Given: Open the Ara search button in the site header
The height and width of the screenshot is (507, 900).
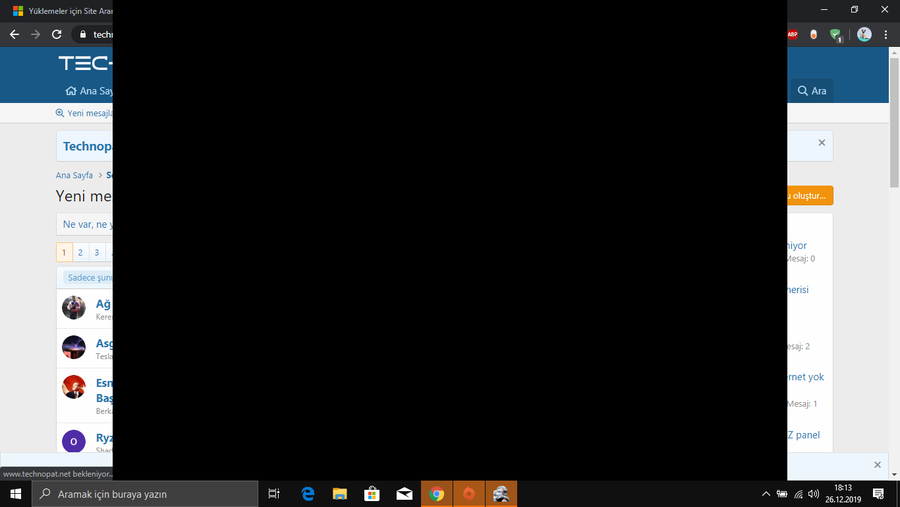Looking at the screenshot, I should (x=812, y=91).
